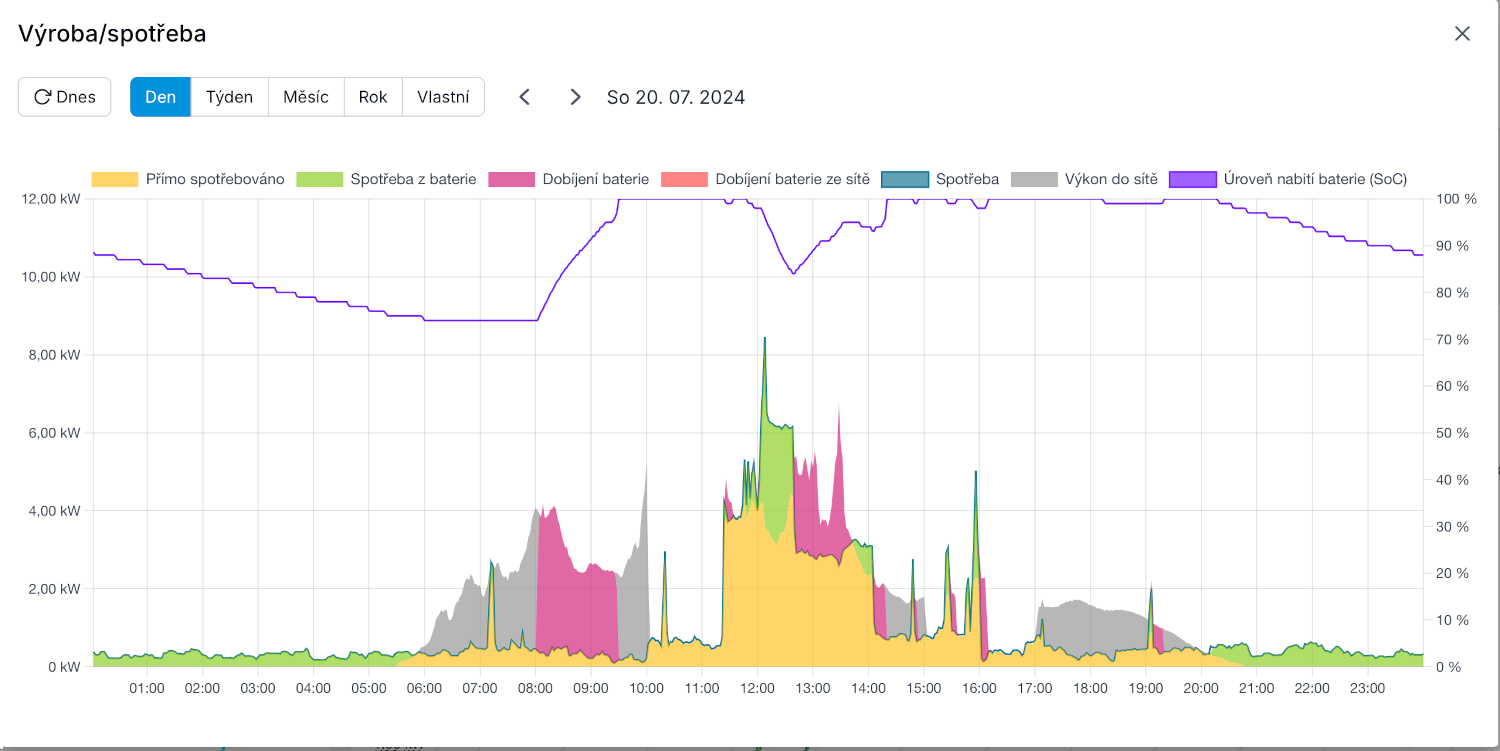Image resolution: width=1500 pixels, height=751 pixels.
Task: Open the Vlastní custom range
Action: click(443, 97)
